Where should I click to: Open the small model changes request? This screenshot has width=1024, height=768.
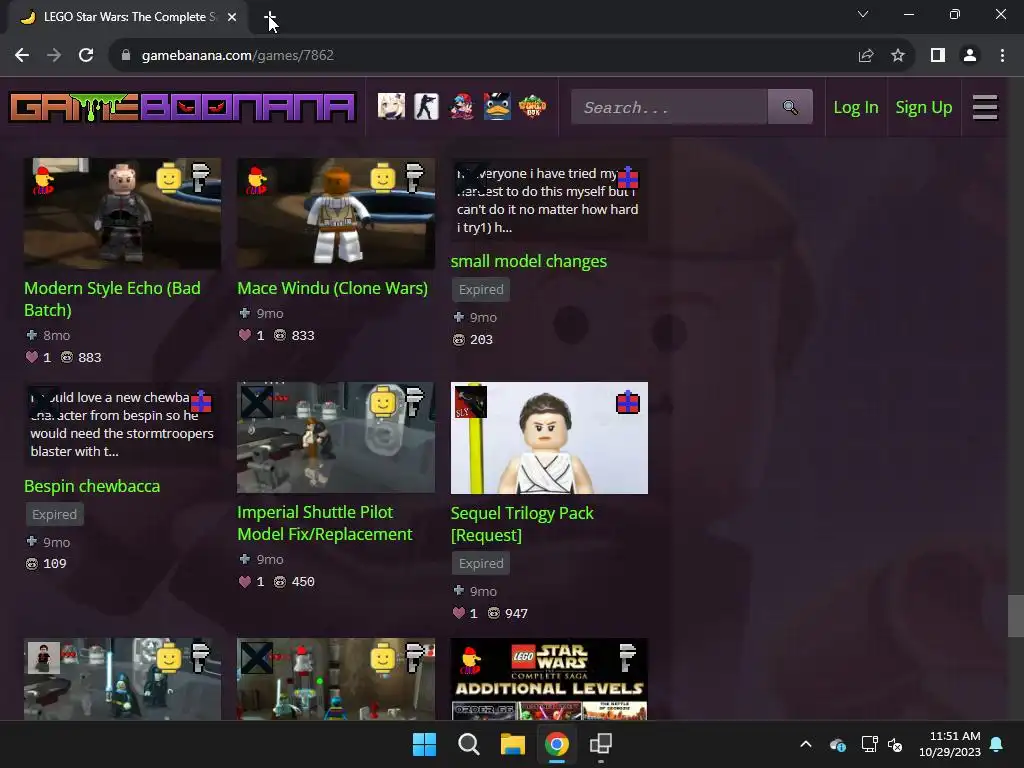528,261
